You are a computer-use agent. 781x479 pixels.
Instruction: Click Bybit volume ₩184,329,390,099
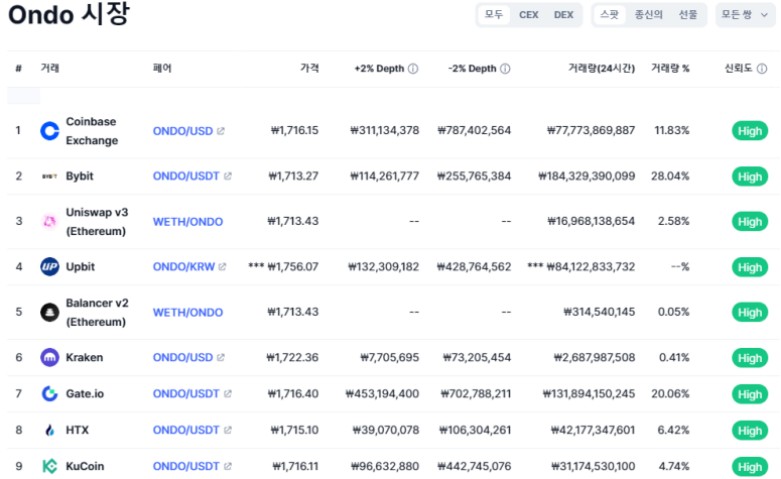[587, 176]
